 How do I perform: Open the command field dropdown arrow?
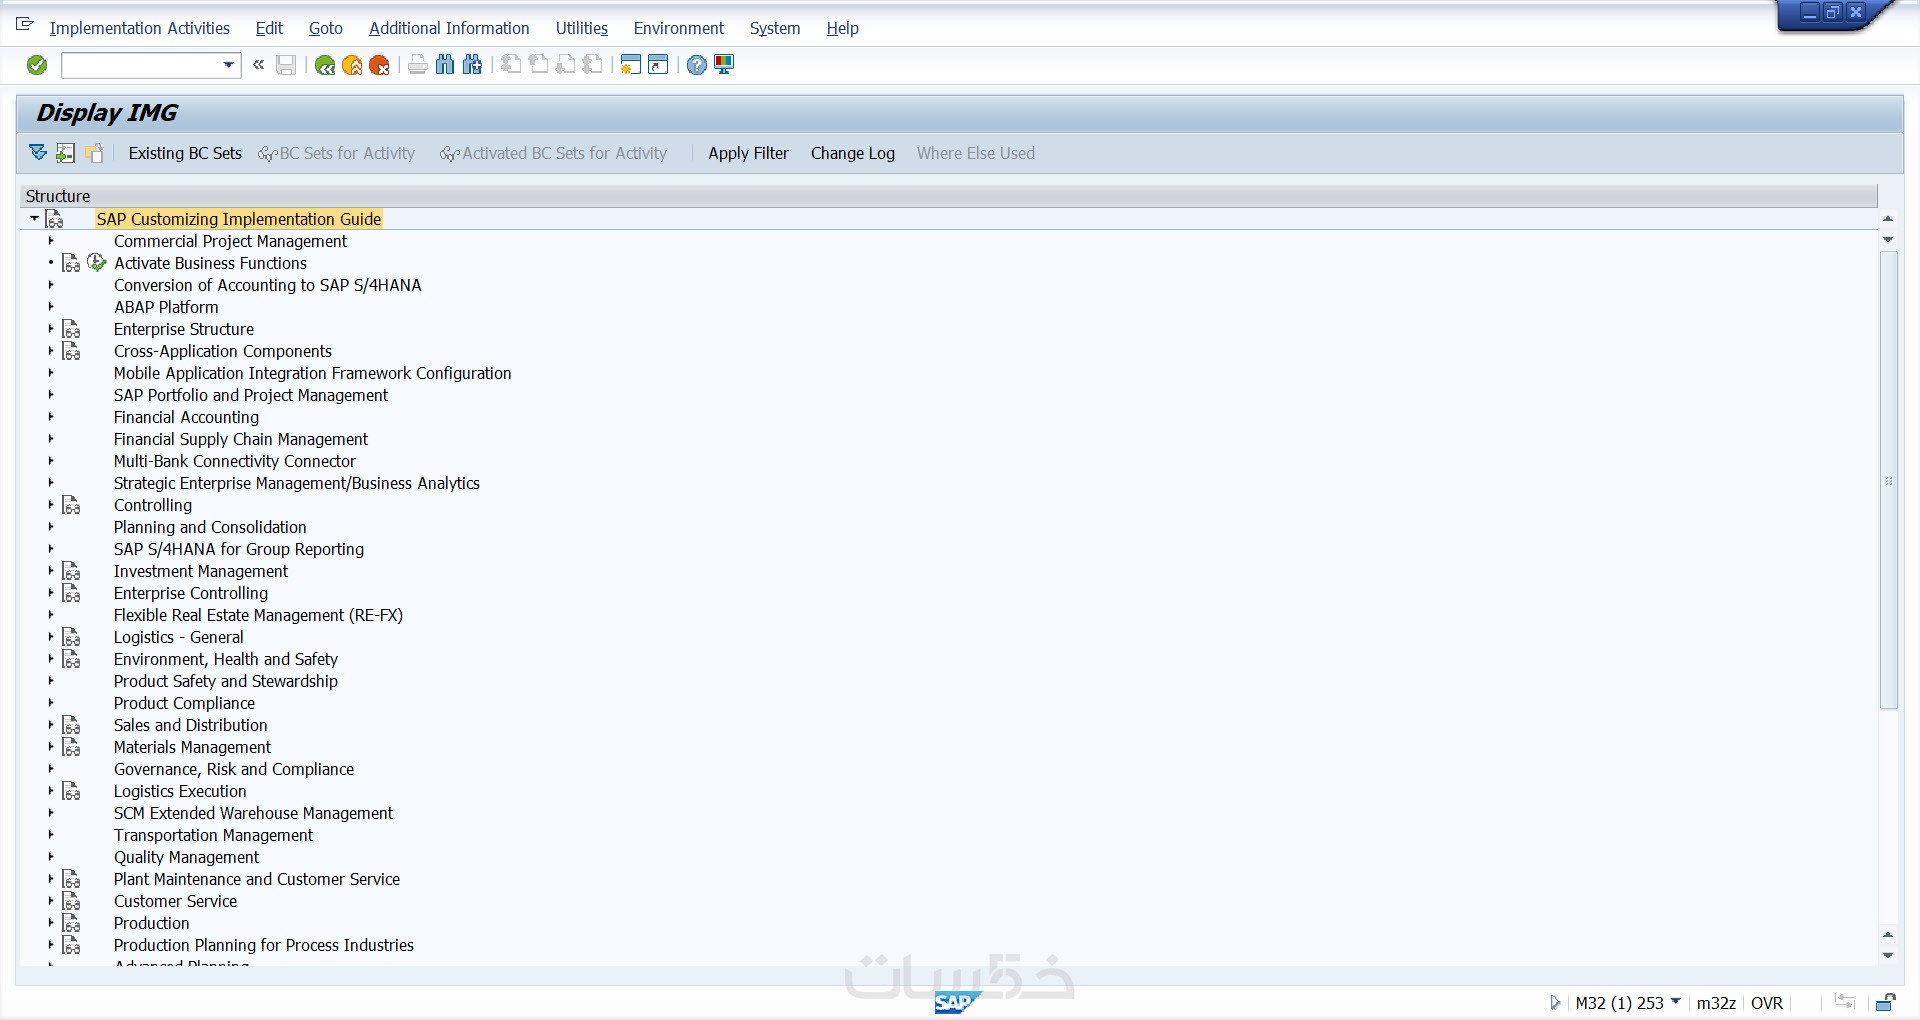(x=229, y=65)
